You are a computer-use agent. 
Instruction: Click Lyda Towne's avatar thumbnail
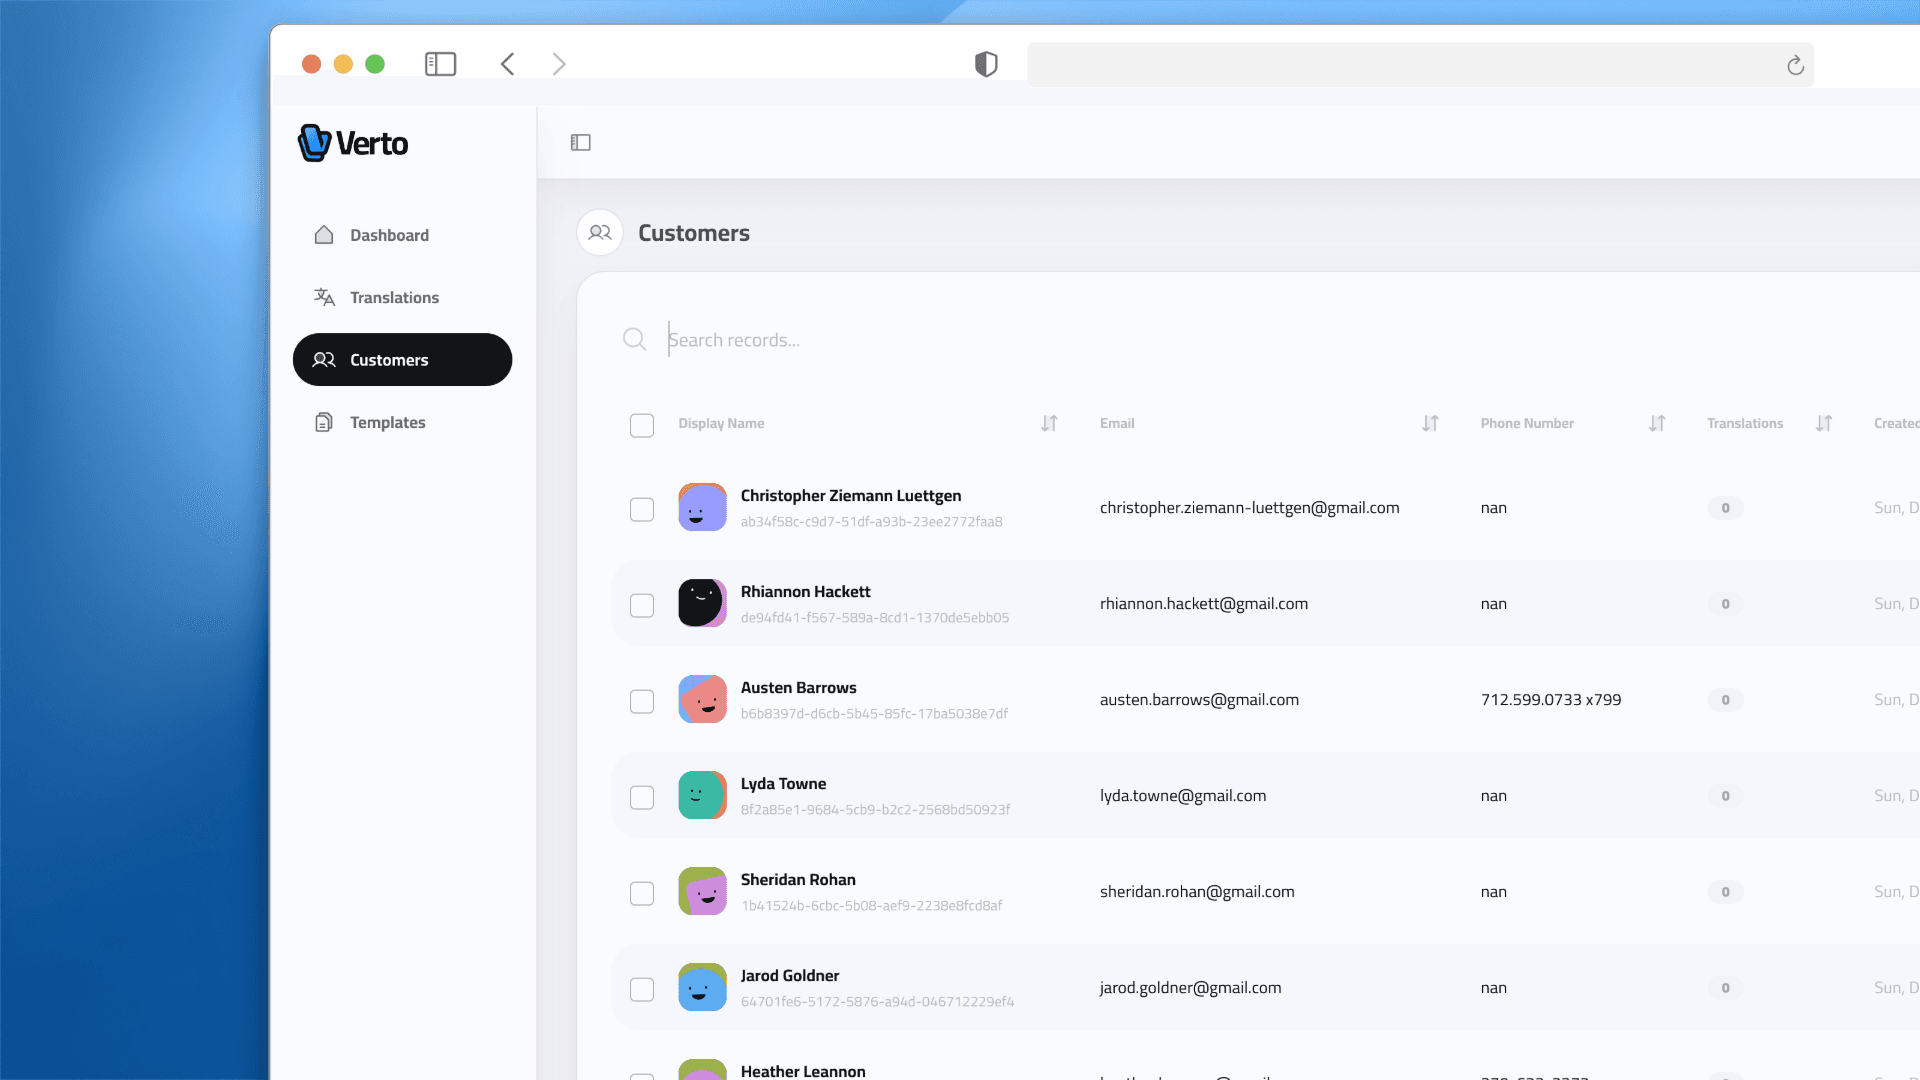(703, 795)
